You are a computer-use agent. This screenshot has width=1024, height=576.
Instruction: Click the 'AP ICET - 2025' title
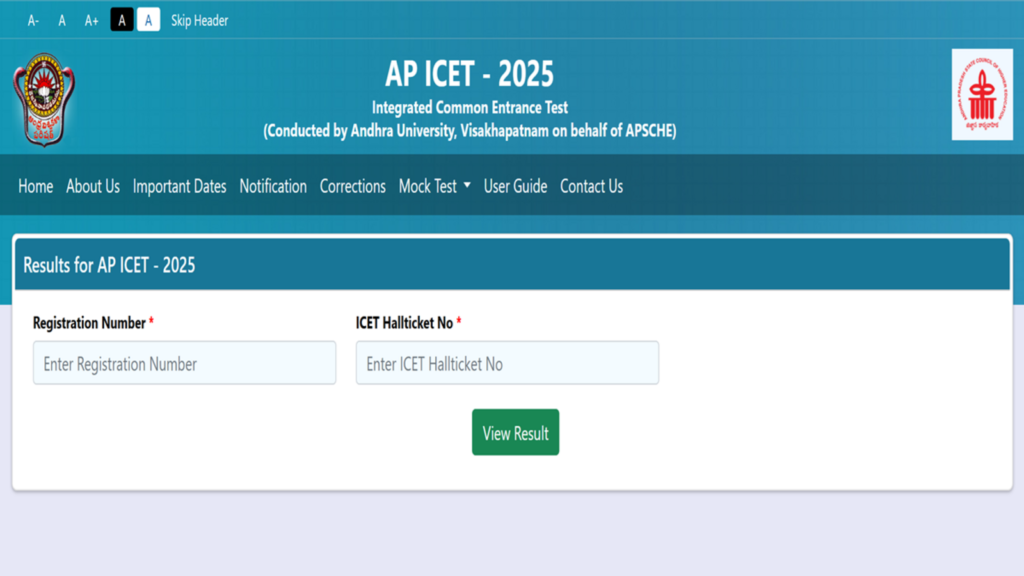click(x=470, y=74)
